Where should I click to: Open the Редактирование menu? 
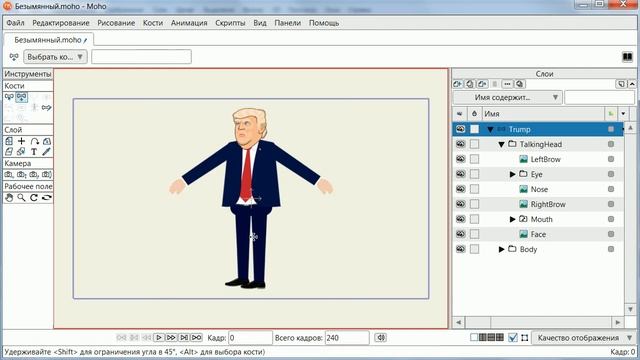(x=61, y=23)
